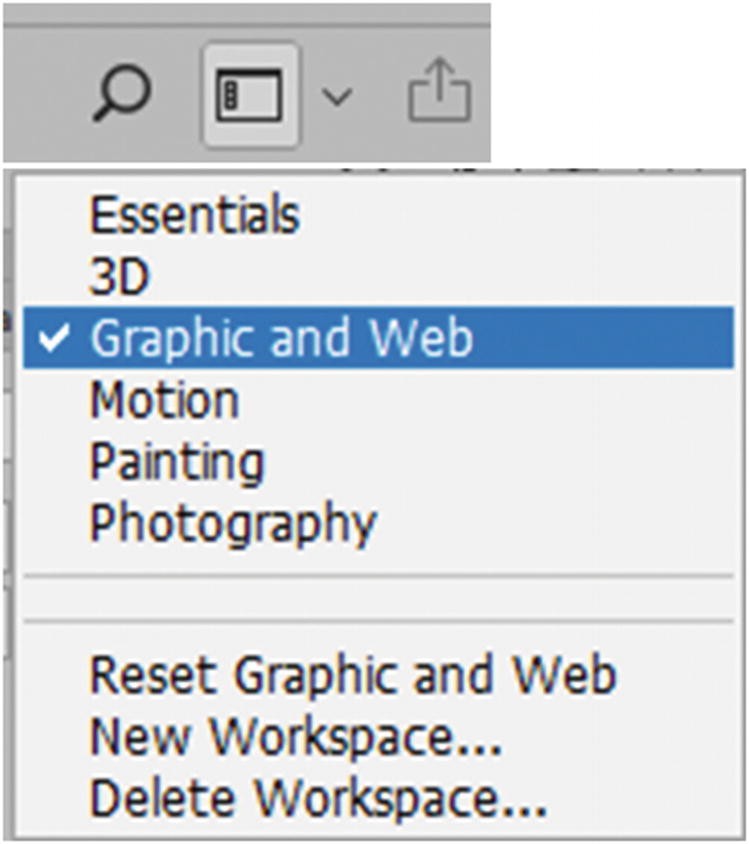Click the upper separator line under Photography

pyautogui.click(x=378, y=576)
